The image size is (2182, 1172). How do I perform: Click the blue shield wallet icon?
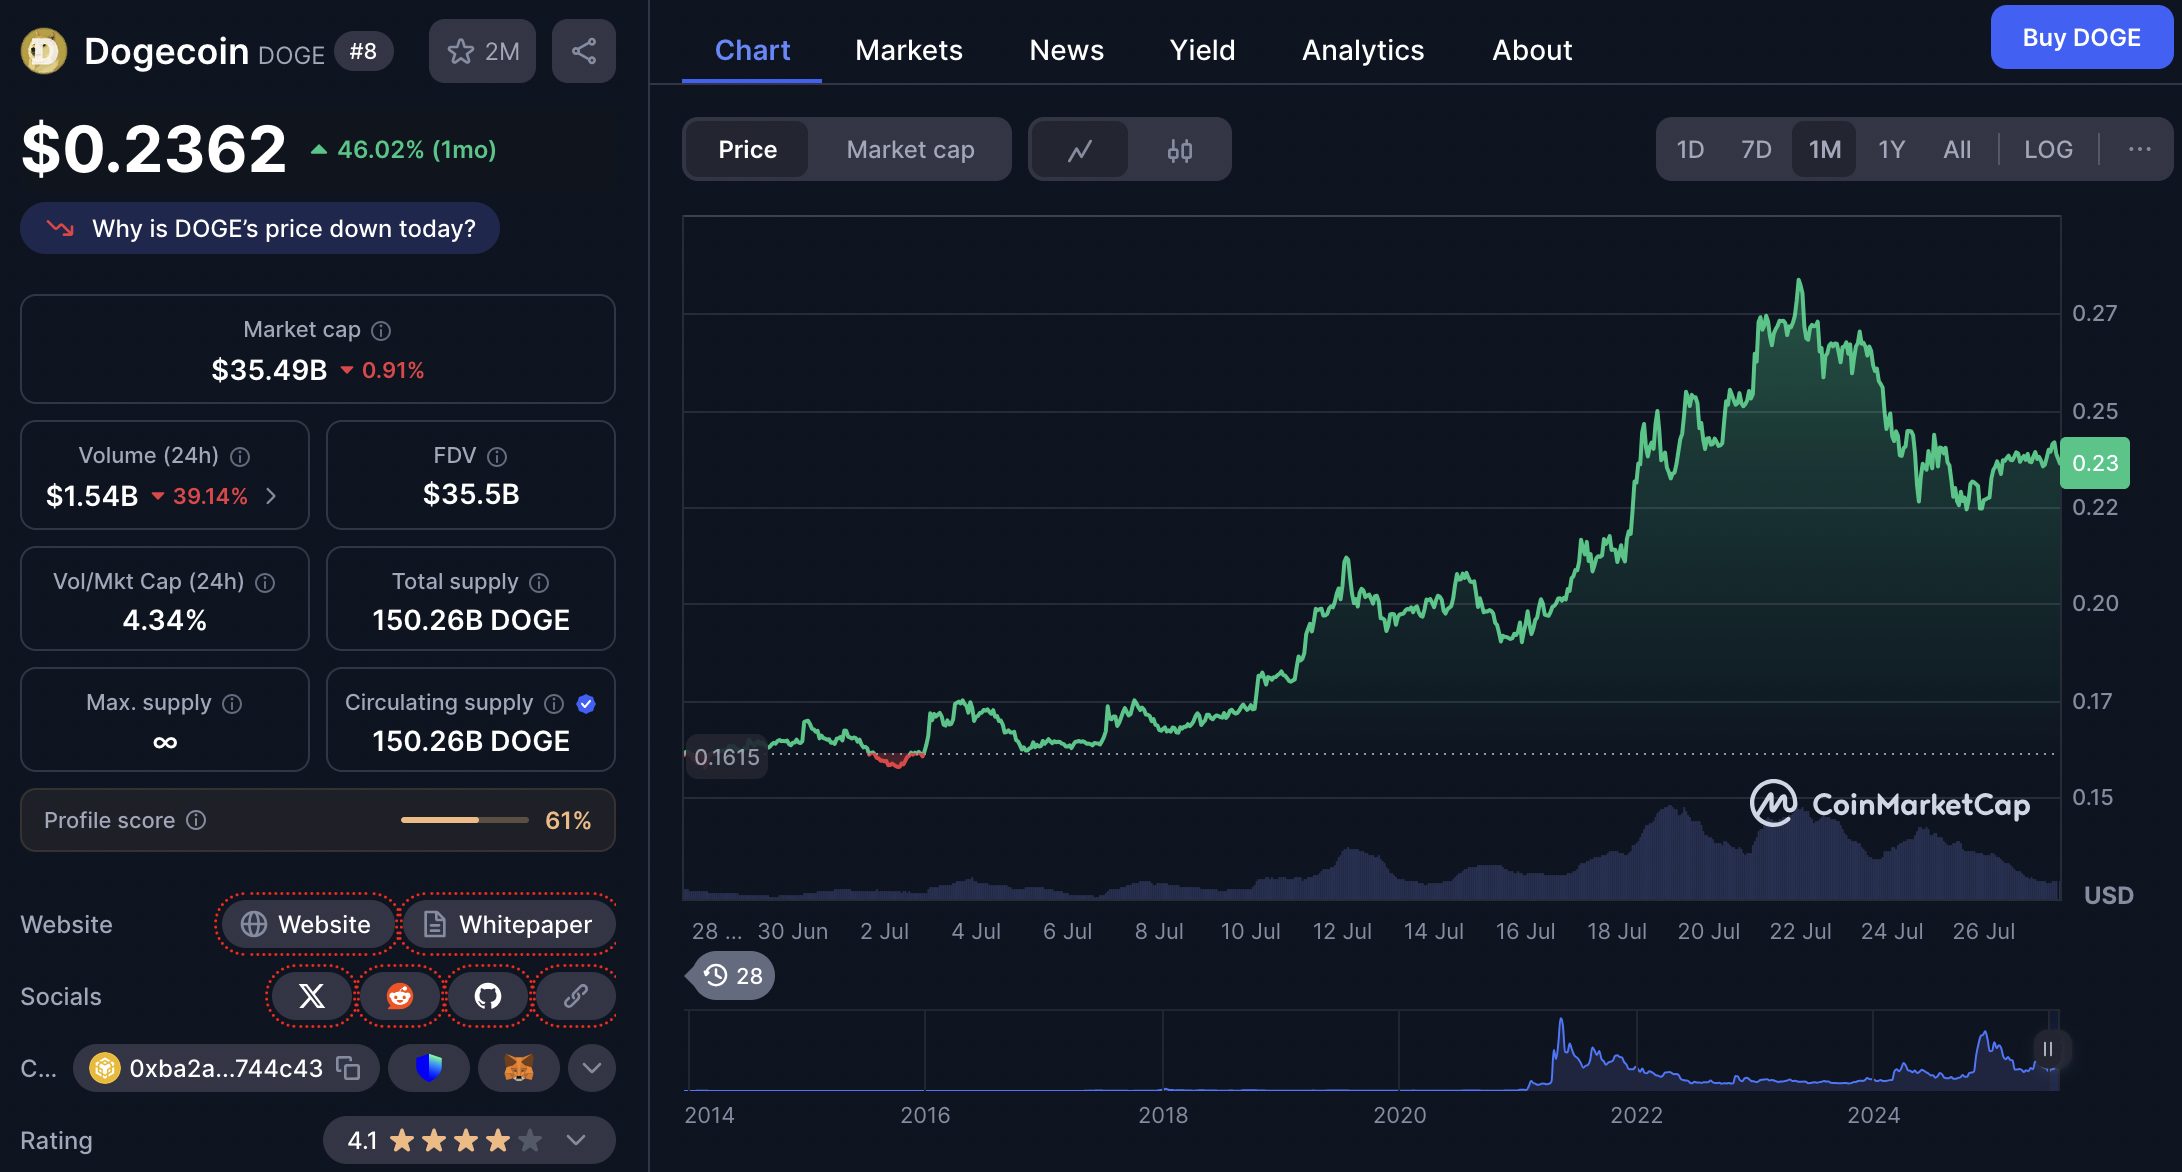click(429, 1068)
